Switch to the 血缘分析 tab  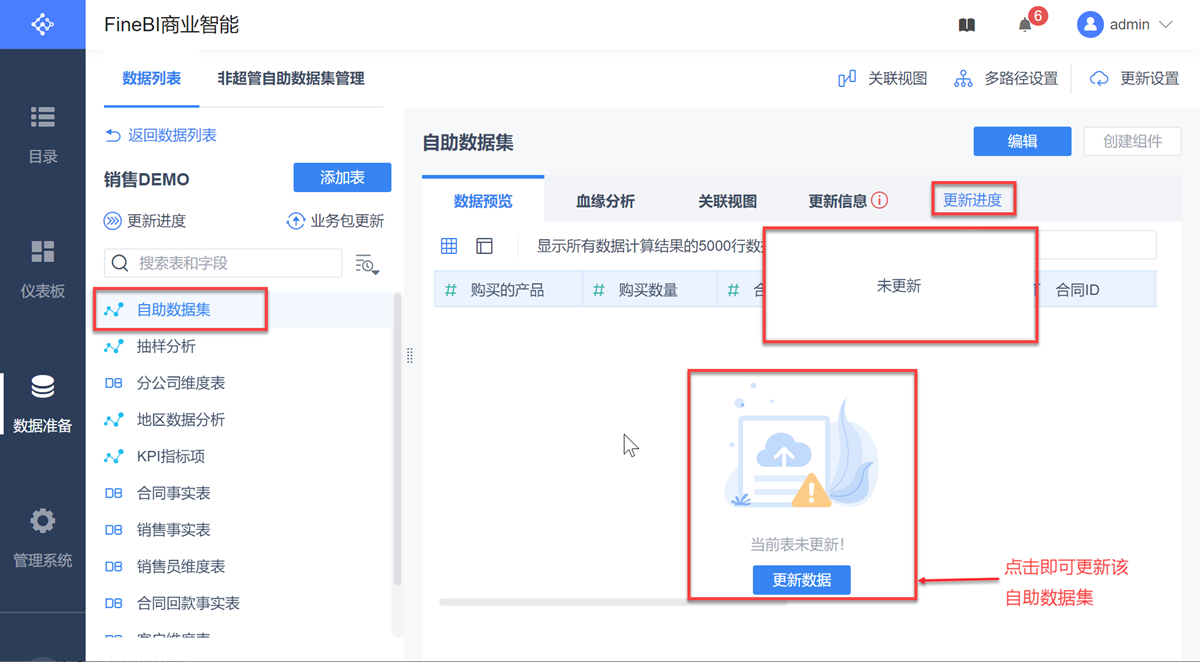coord(605,201)
